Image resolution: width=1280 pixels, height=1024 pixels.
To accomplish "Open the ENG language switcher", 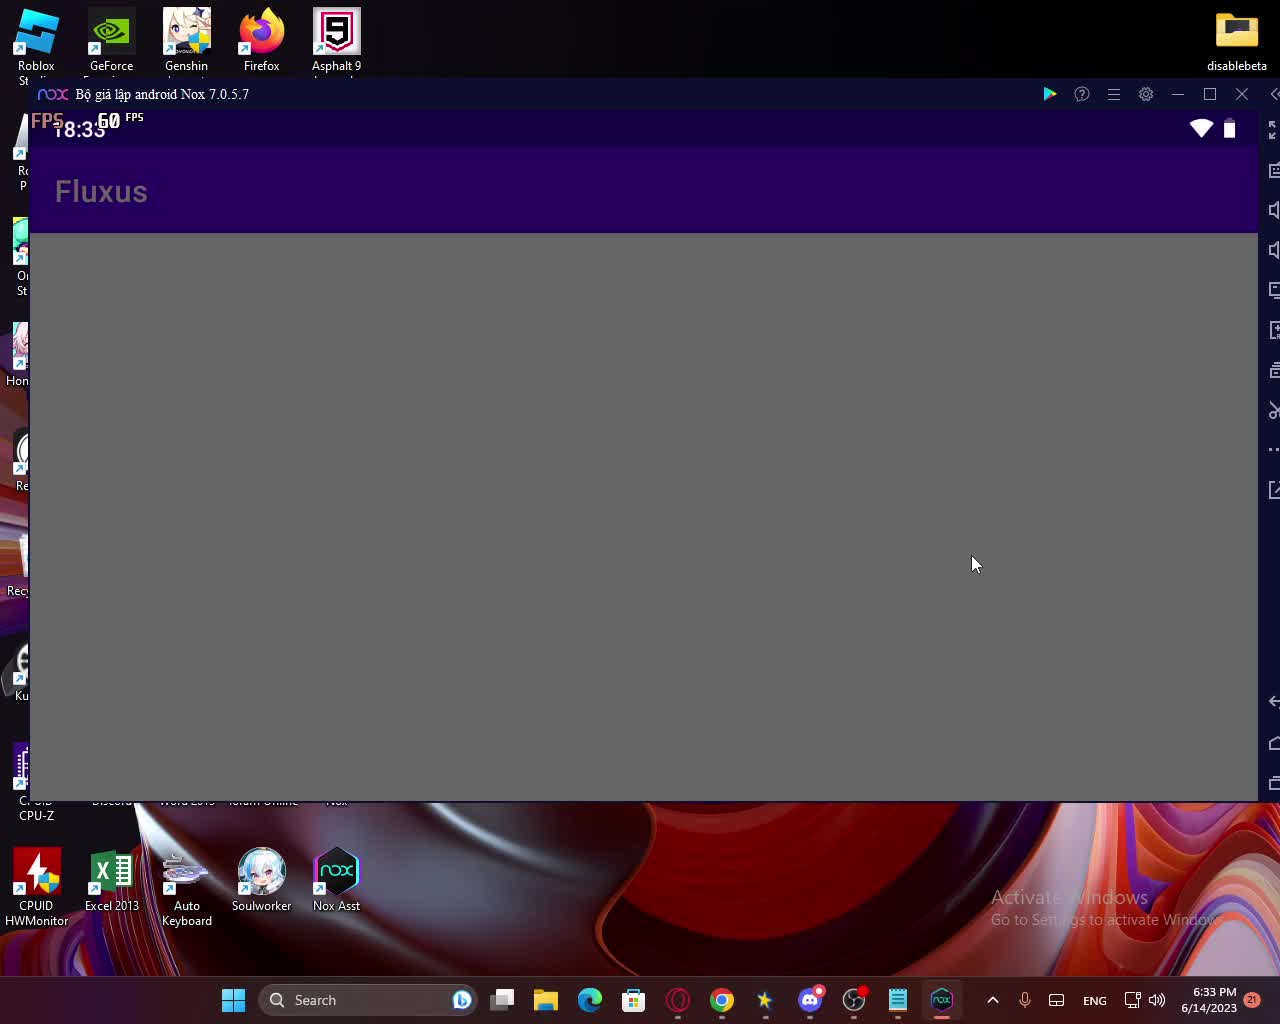I will pos(1095,1000).
